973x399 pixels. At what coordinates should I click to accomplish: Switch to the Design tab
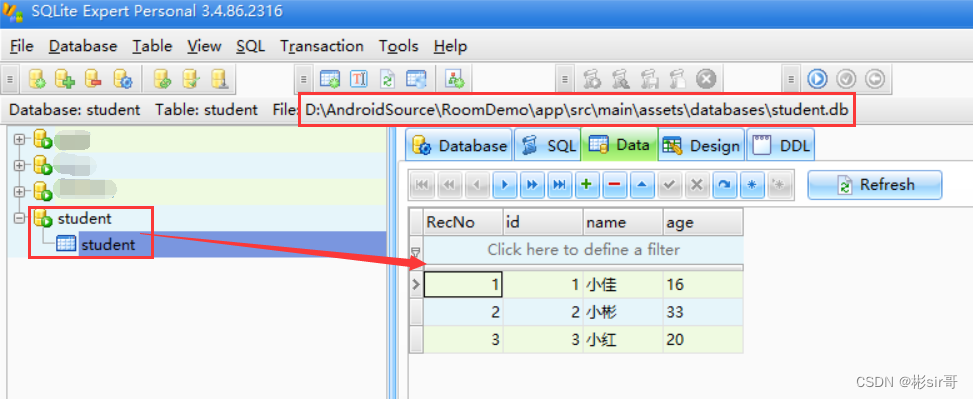tap(701, 145)
